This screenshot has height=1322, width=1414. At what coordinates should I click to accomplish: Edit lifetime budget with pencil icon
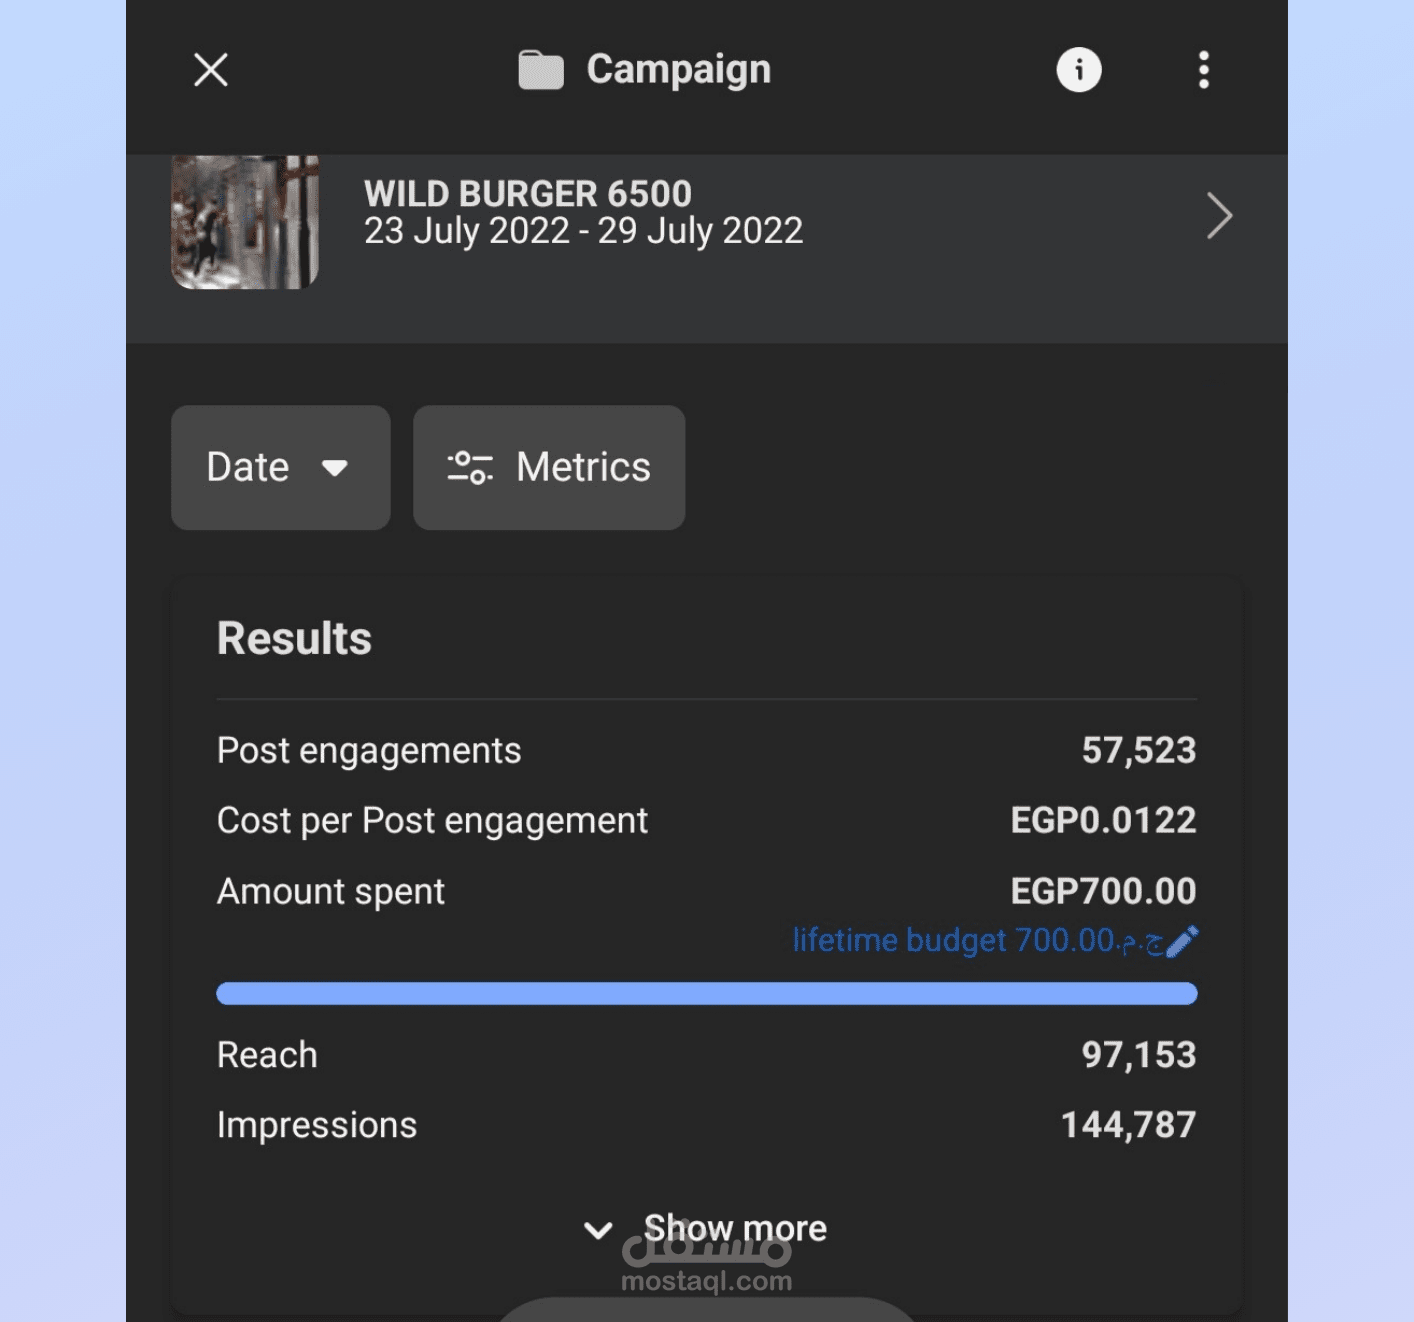(1183, 941)
